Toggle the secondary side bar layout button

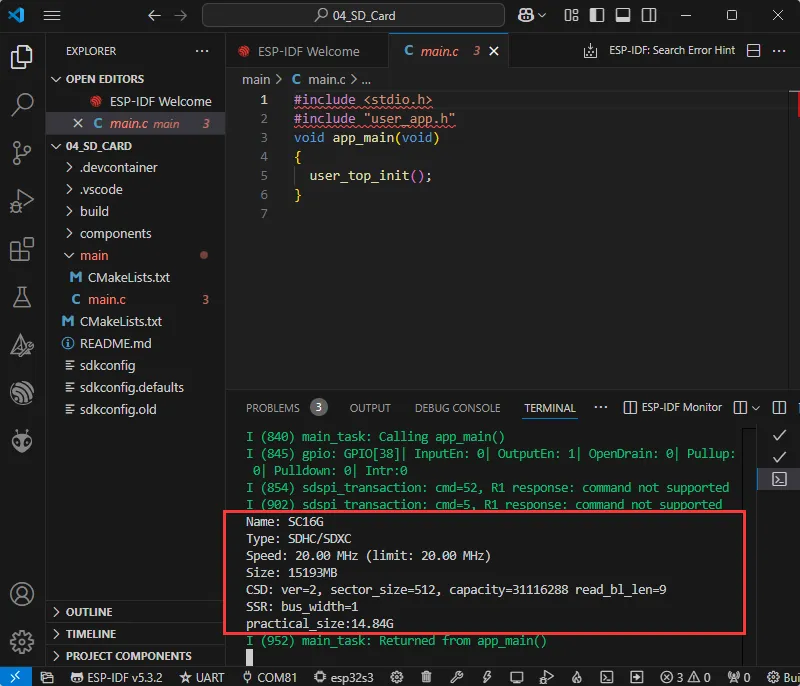647,16
